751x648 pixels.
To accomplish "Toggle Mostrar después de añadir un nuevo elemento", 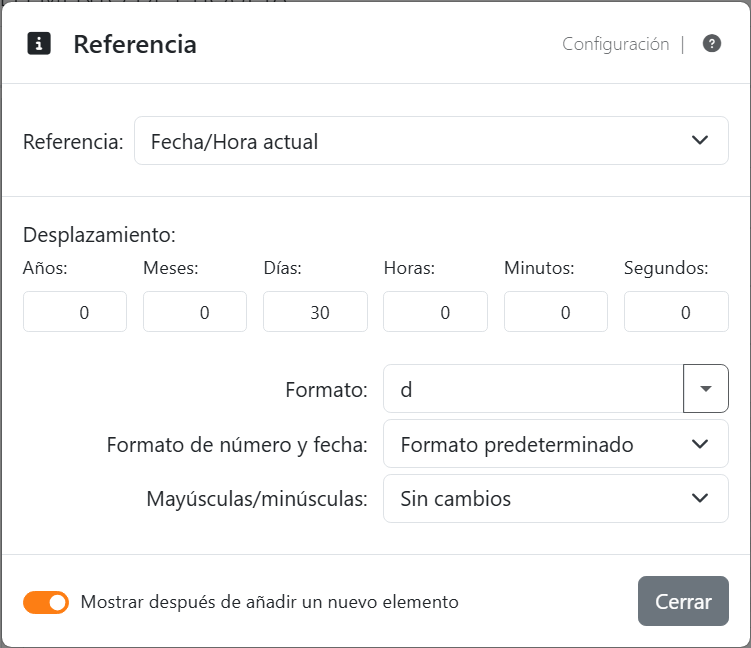I will 46,602.
